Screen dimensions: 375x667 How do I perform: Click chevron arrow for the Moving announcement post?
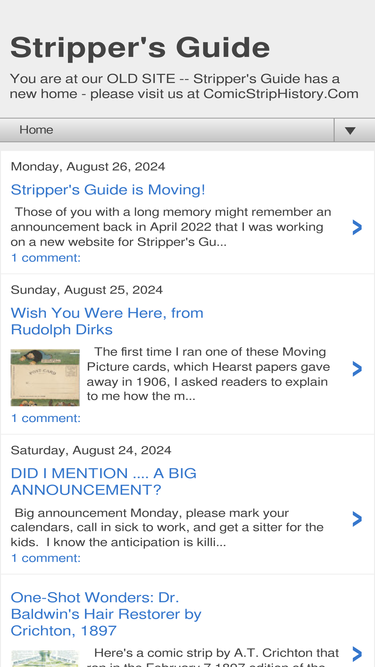pyautogui.click(x=357, y=228)
